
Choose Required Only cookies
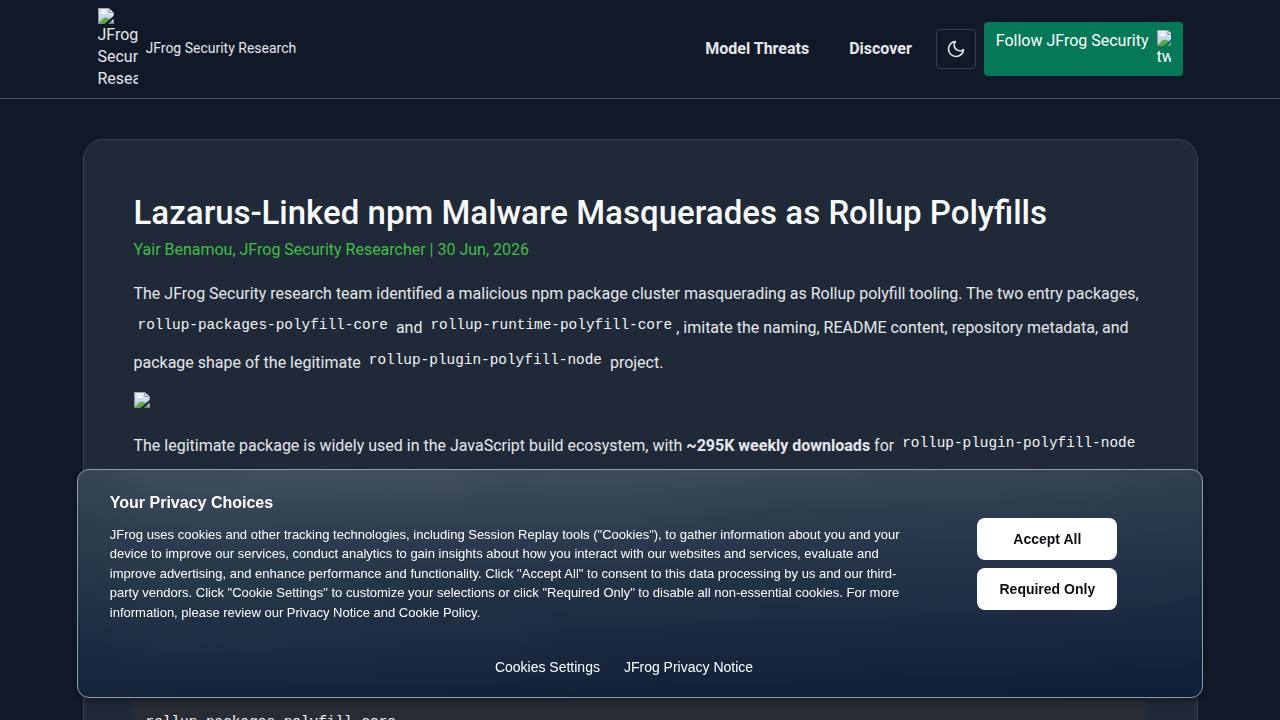point(1047,589)
